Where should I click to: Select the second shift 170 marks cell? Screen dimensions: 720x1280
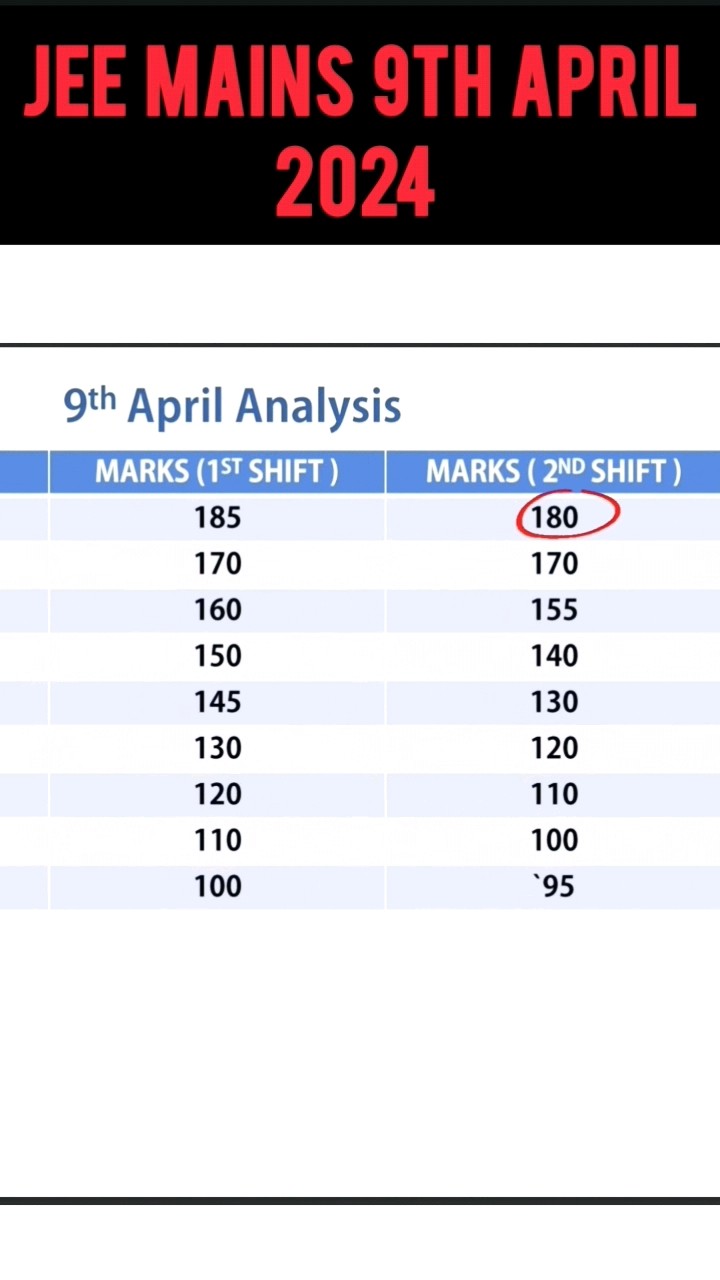click(554, 564)
